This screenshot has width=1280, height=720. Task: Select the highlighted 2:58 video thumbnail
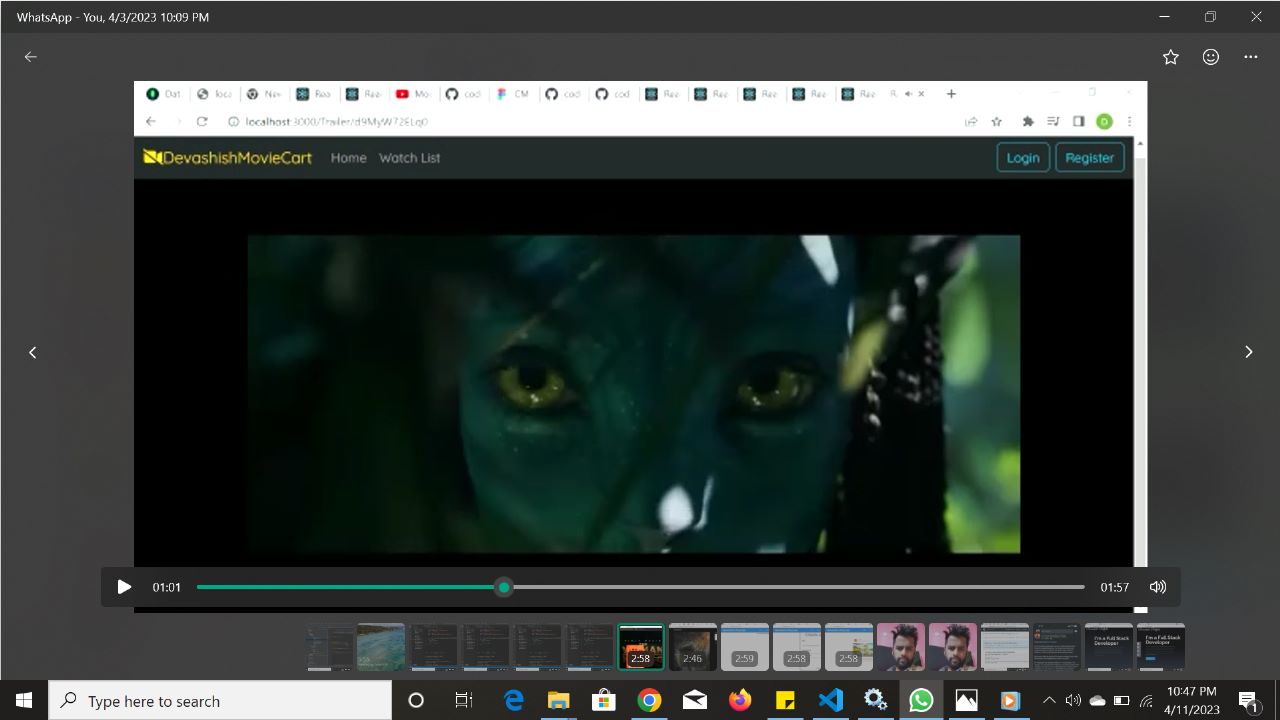(641, 647)
